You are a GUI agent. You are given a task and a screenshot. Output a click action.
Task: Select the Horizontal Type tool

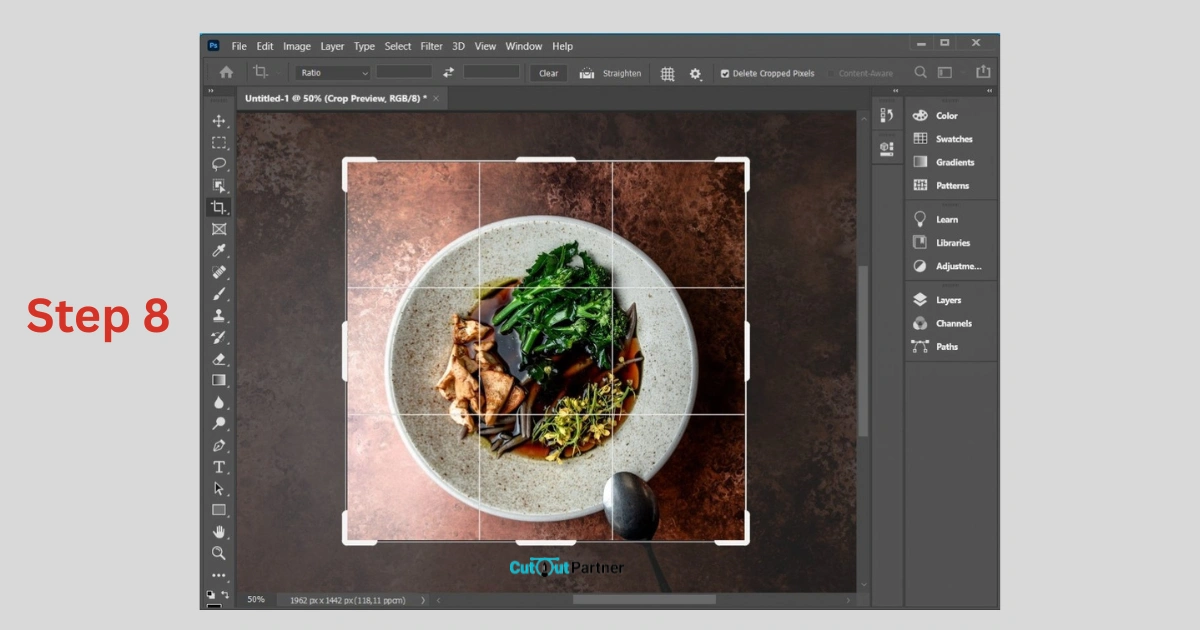click(x=219, y=467)
